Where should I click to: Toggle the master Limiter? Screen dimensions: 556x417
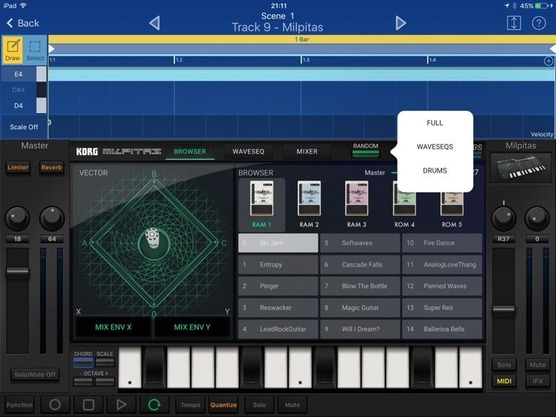click(18, 167)
